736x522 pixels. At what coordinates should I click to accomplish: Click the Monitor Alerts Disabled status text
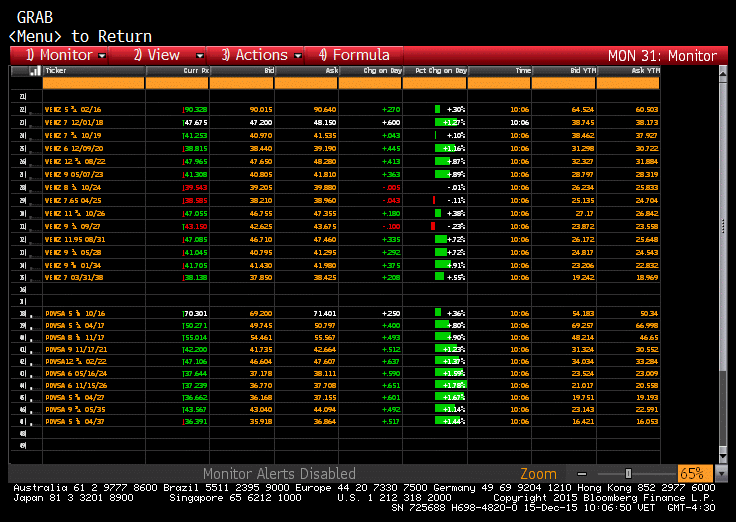click(279, 474)
